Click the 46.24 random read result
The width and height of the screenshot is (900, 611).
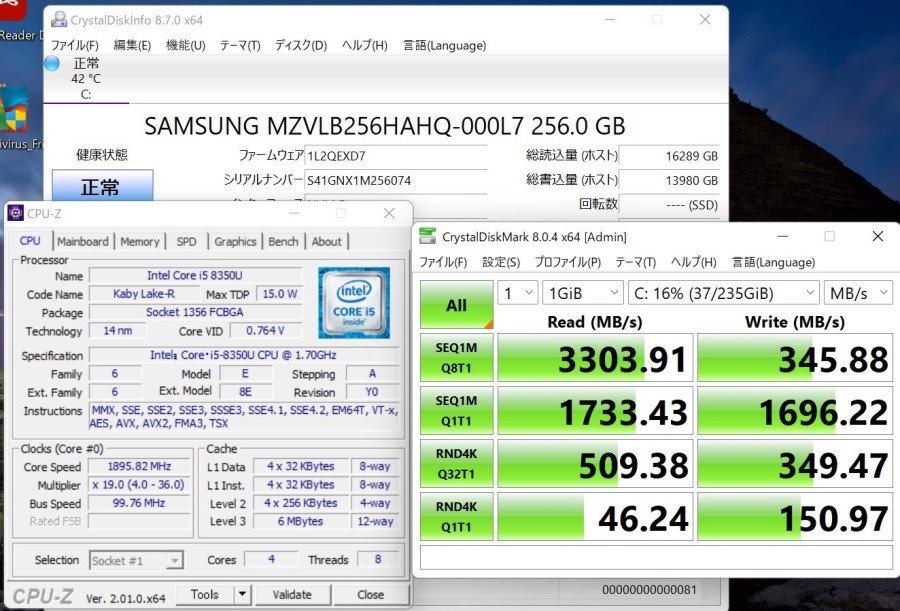click(x=595, y=516)
